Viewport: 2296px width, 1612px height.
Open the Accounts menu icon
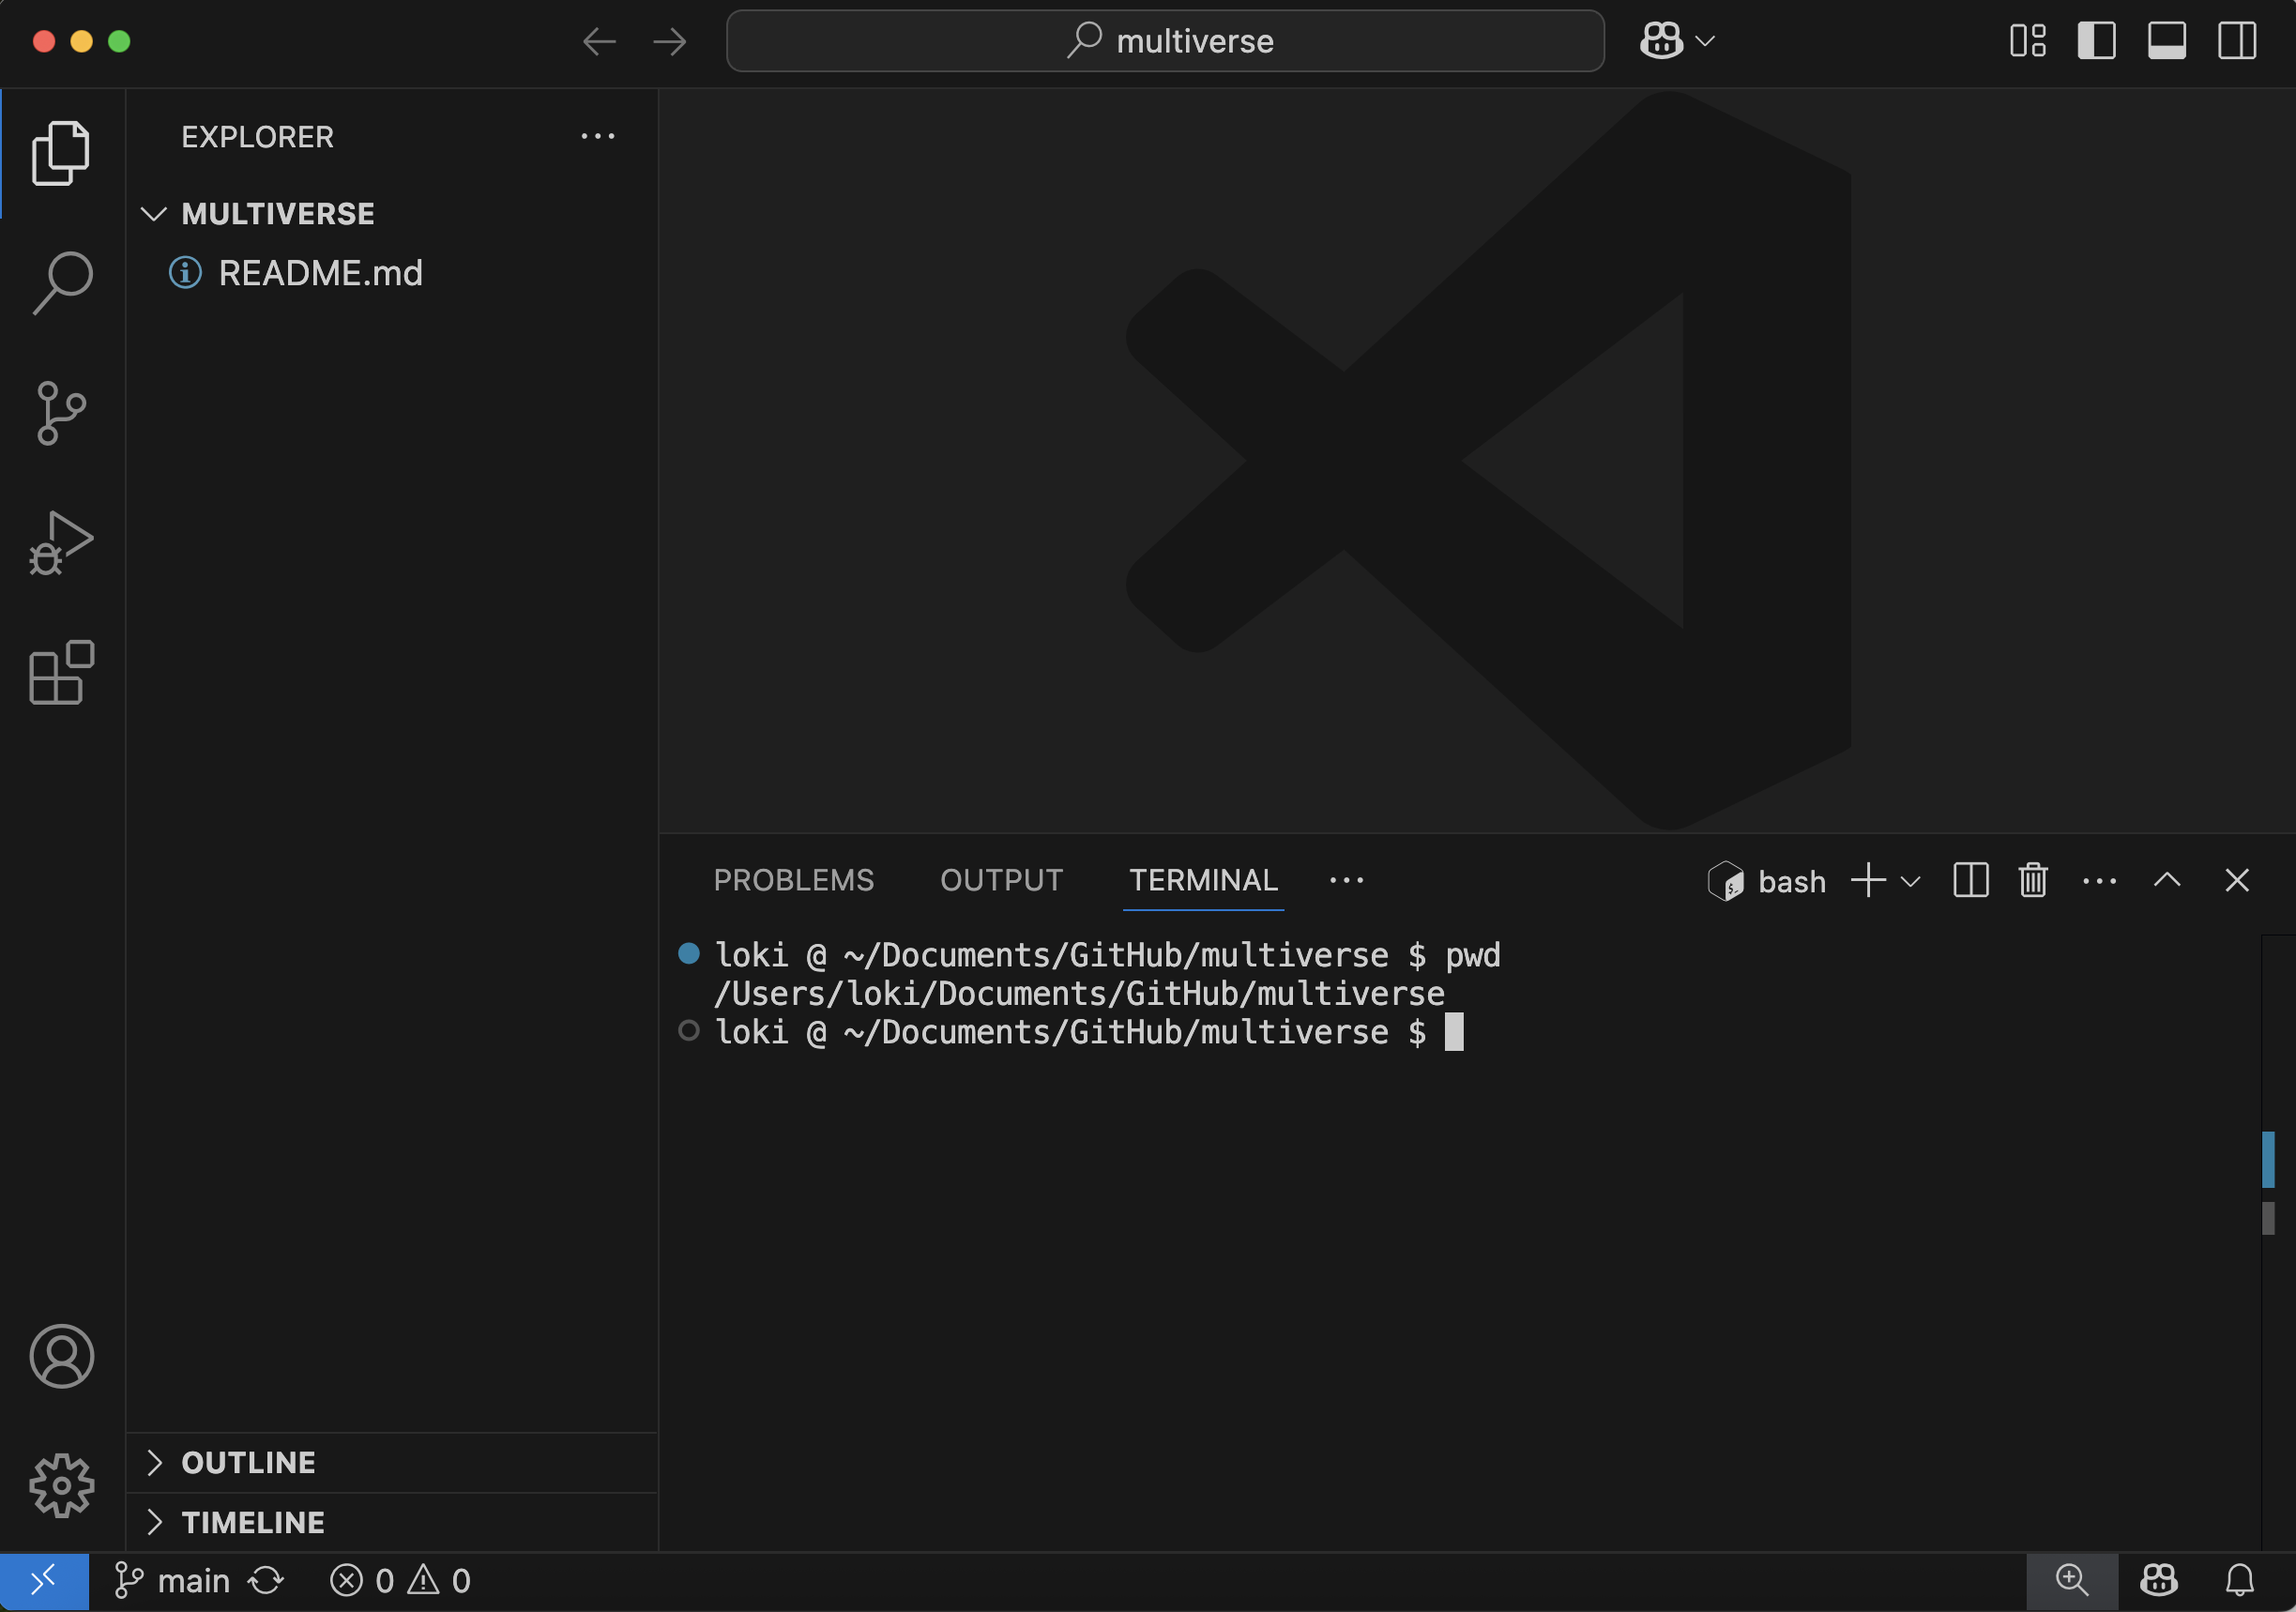click(x=61, y=1356)
